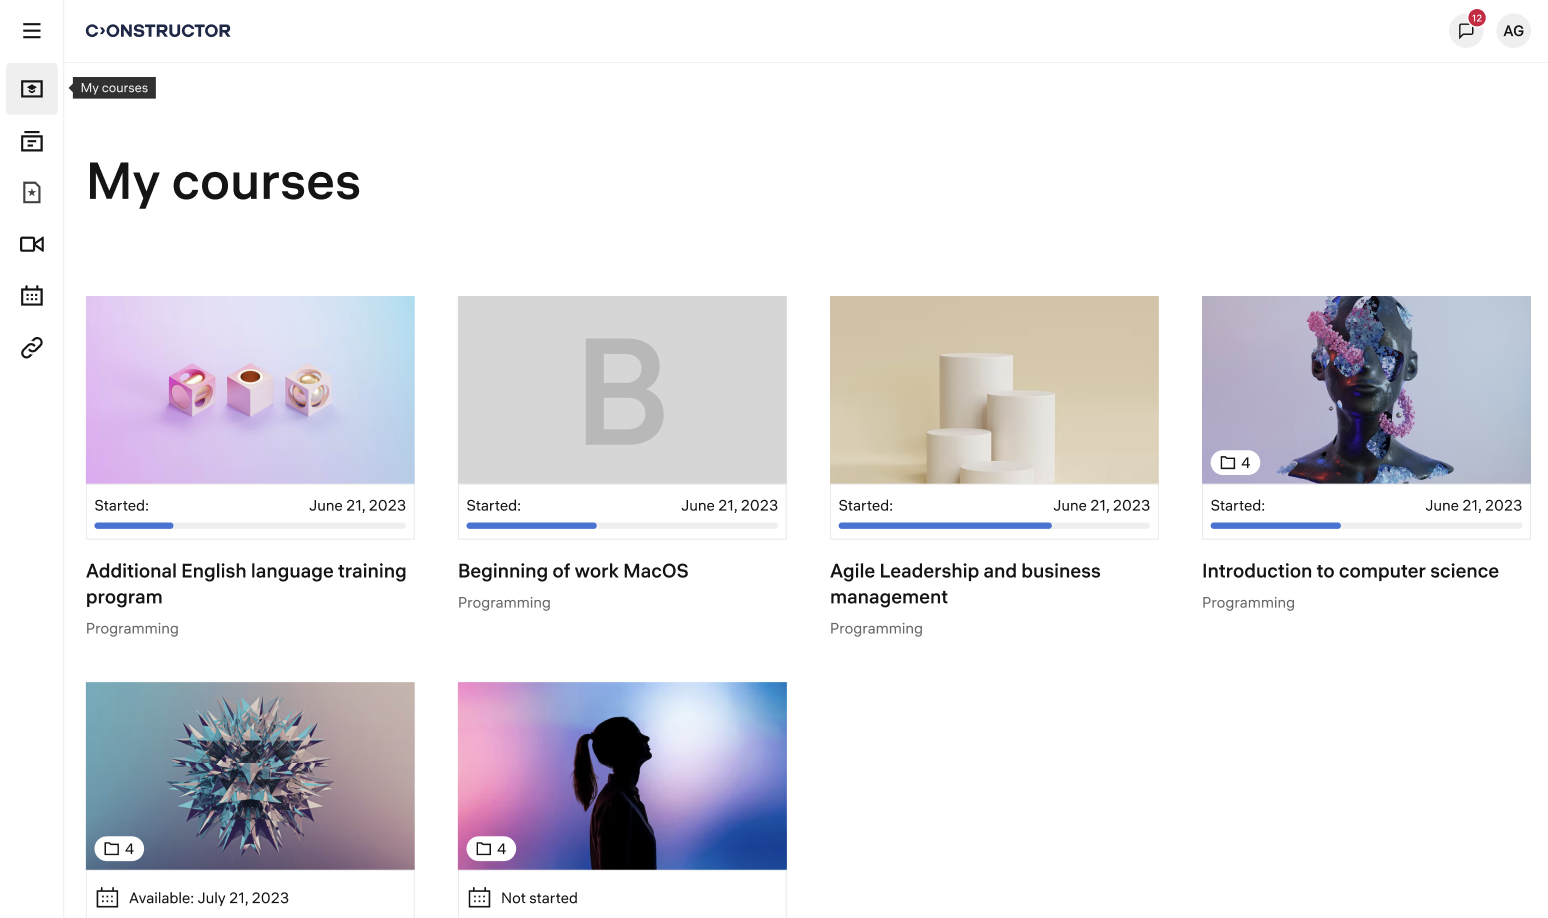Click the spiky sphere course thumbnail
The image size is (1548, 918).
pos(250,775)
